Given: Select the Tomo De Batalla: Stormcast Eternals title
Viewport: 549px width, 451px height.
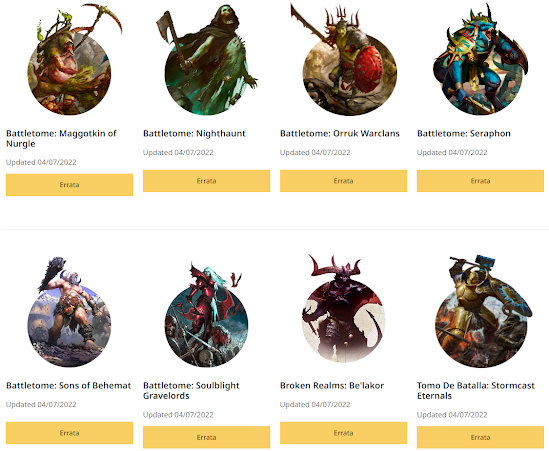Looking at the screenshot, I should [476, 390].
